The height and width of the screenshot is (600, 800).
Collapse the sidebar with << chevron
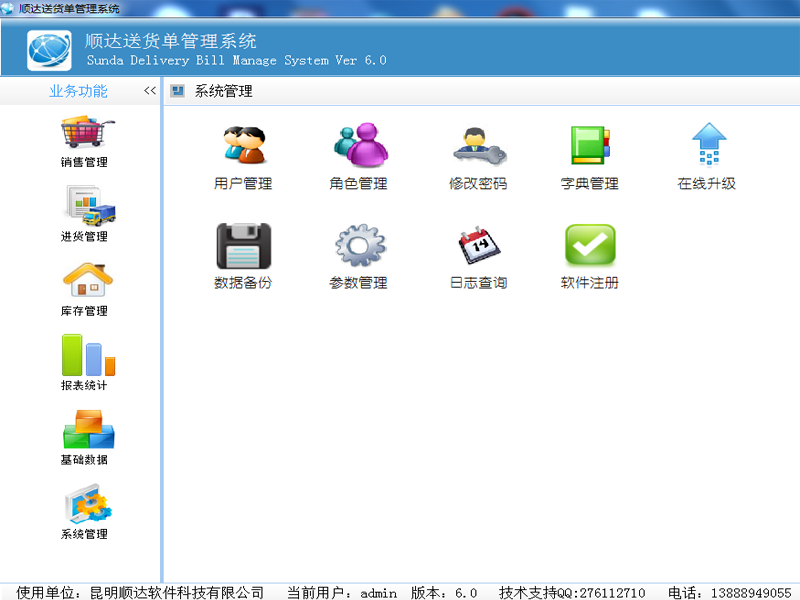(x=150, y=91)
